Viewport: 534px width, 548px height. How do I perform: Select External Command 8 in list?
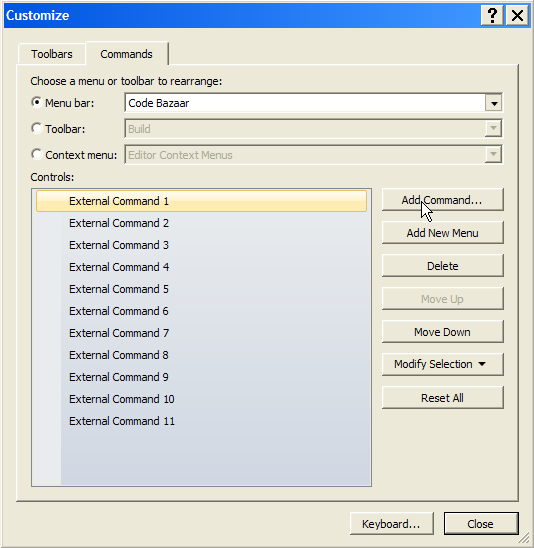[201, 355]
